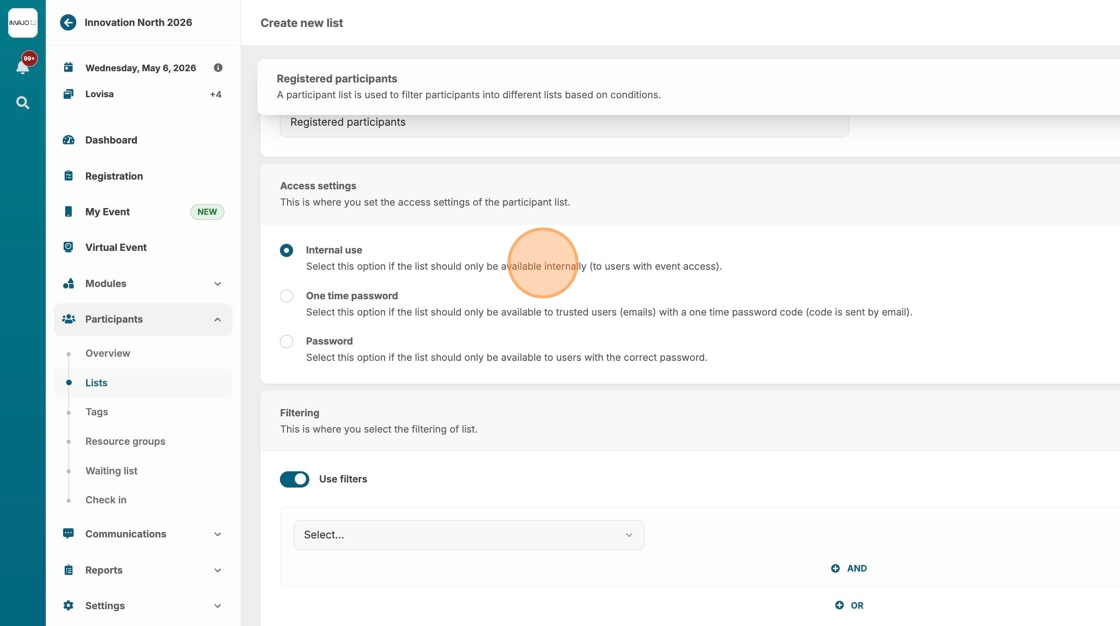1120x626 pixels.
Task: Click the info icon next to the date
Action: click(218, 68)
